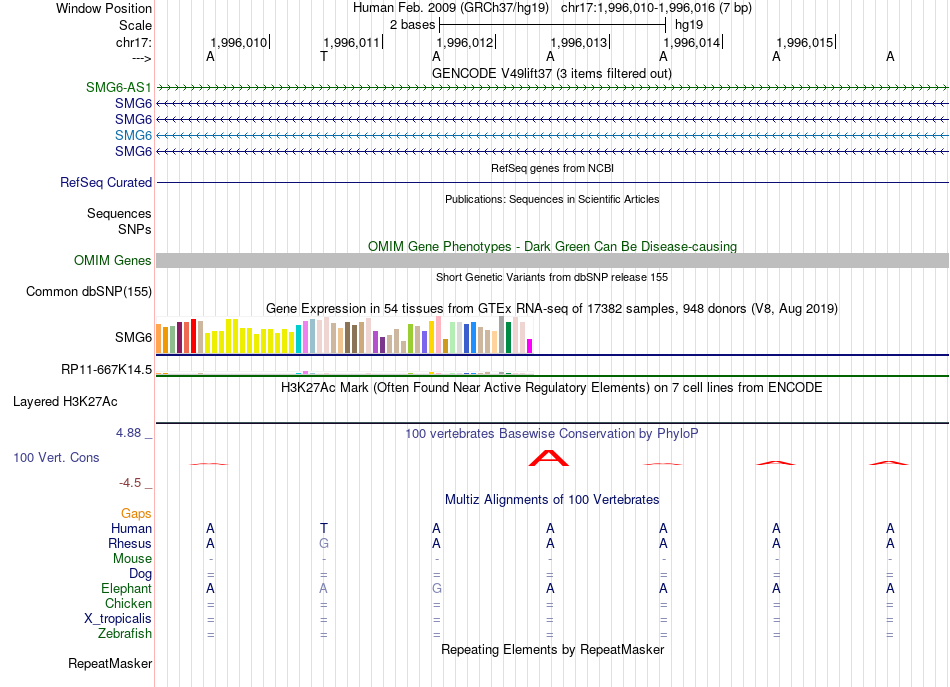Click position label 1,996,014 on ruler
This screenshot has height=687, width=950.
(692, 42)
